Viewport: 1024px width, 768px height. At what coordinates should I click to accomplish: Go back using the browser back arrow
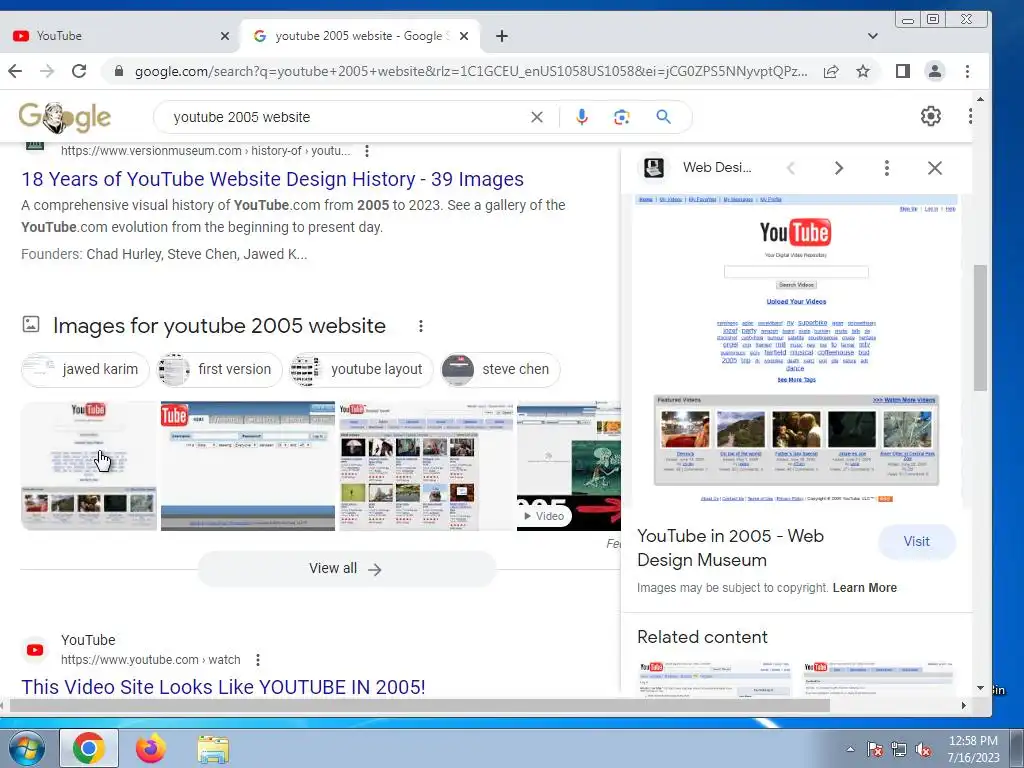(15, 71)
